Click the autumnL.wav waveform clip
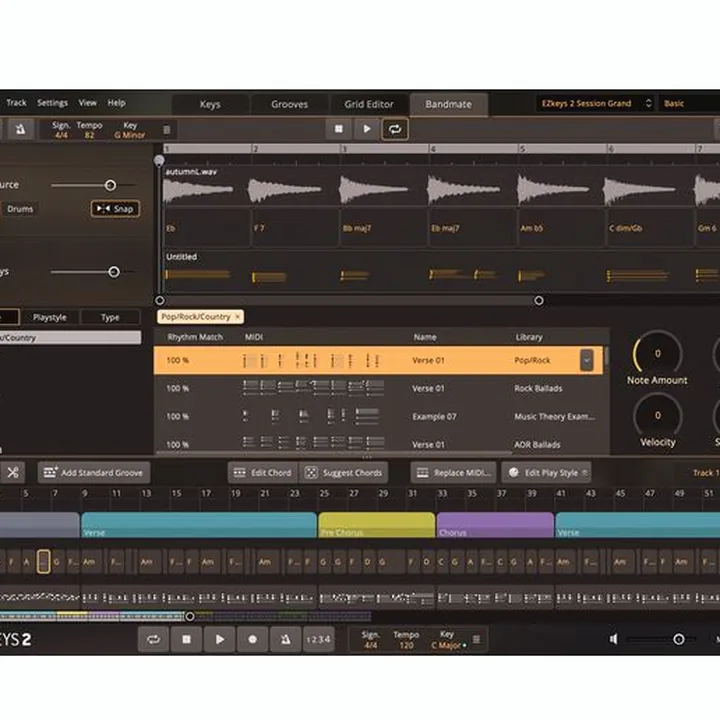This screenshot has width=720, height=720. (x=197, y=189)
